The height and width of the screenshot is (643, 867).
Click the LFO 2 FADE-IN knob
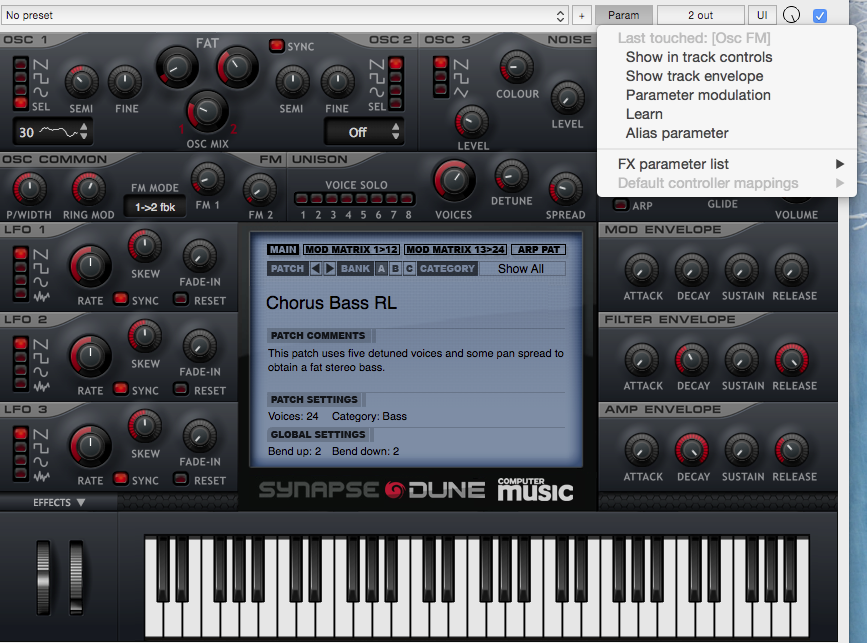199,346
